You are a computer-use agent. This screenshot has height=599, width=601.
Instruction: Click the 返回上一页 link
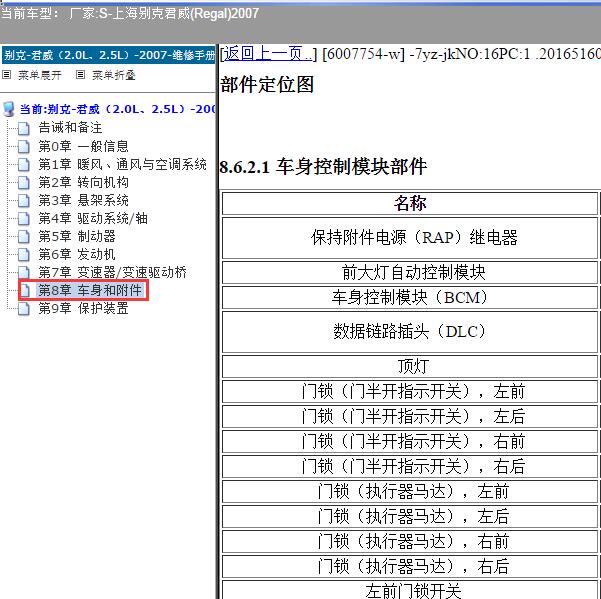[267, 54]
